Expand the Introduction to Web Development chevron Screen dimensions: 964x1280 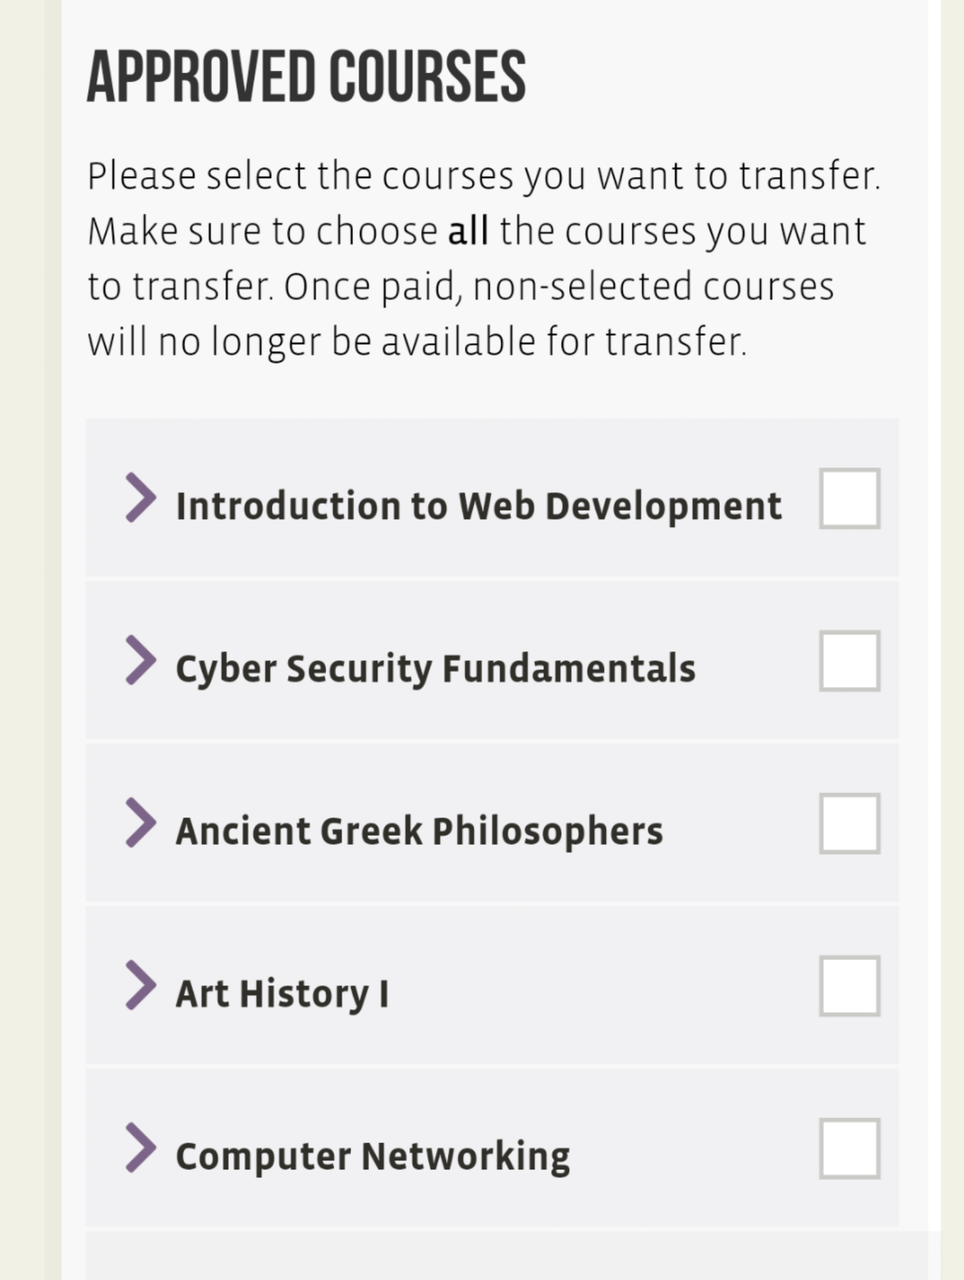tap(141, 498)
